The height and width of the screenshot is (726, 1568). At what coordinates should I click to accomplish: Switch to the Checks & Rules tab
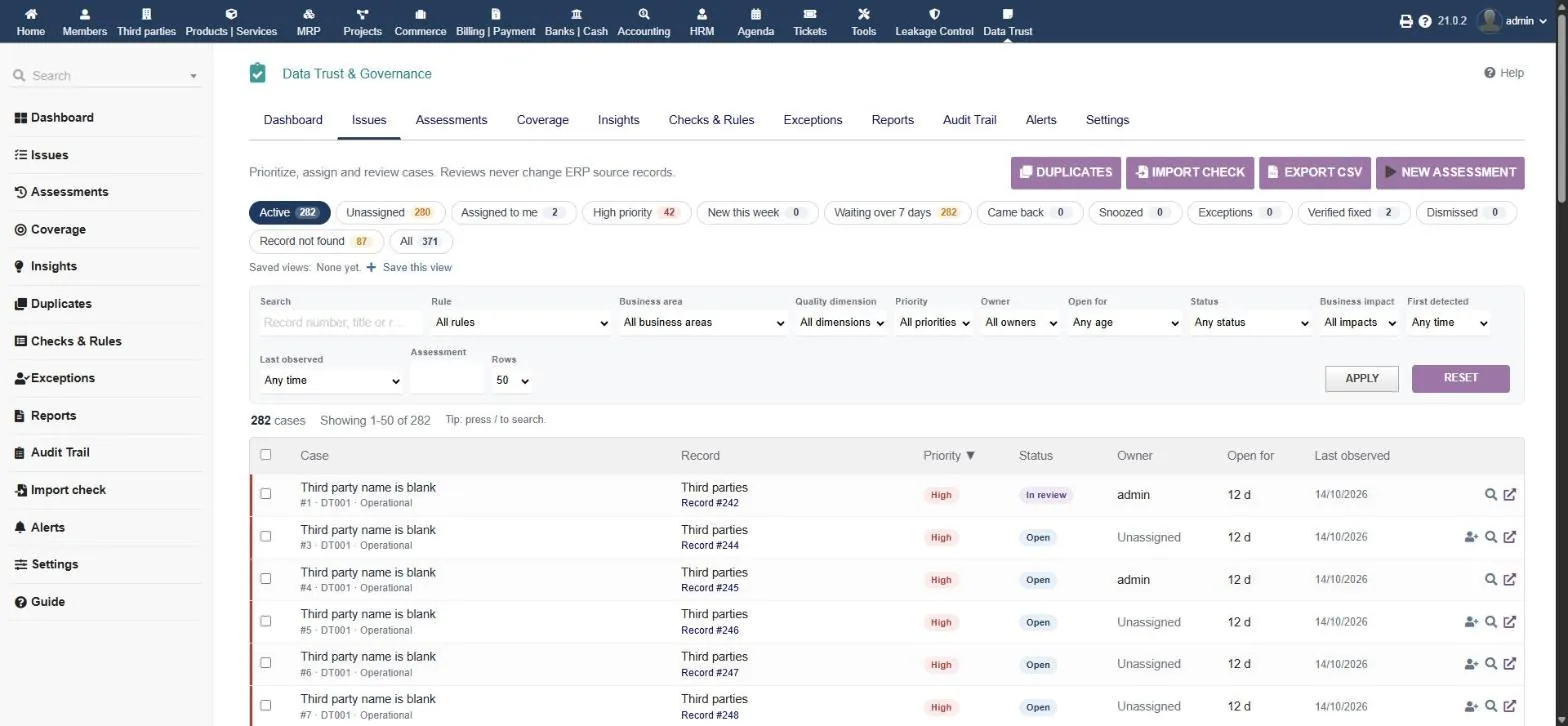pos(711,120)
